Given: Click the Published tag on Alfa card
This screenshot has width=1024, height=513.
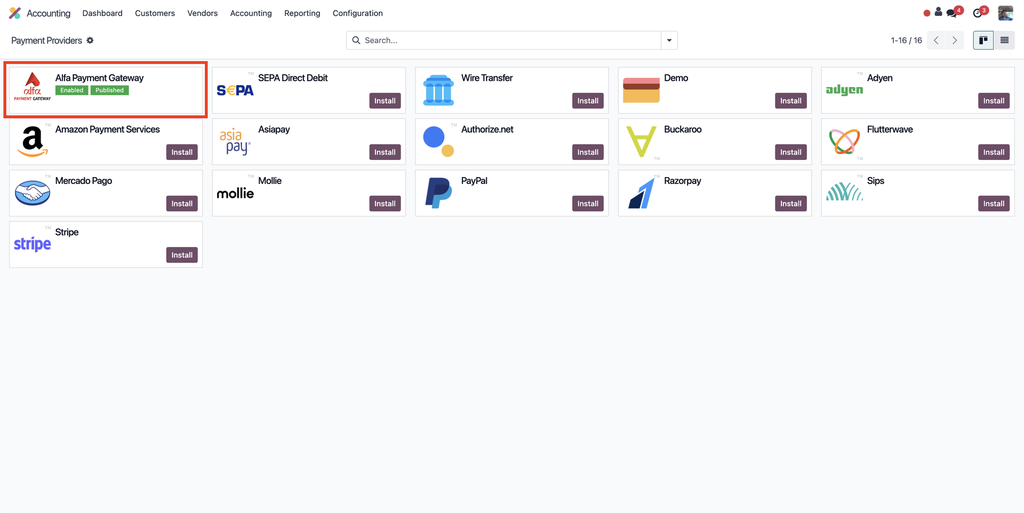Looking at the screenshot, I should [x=110, y=90].
